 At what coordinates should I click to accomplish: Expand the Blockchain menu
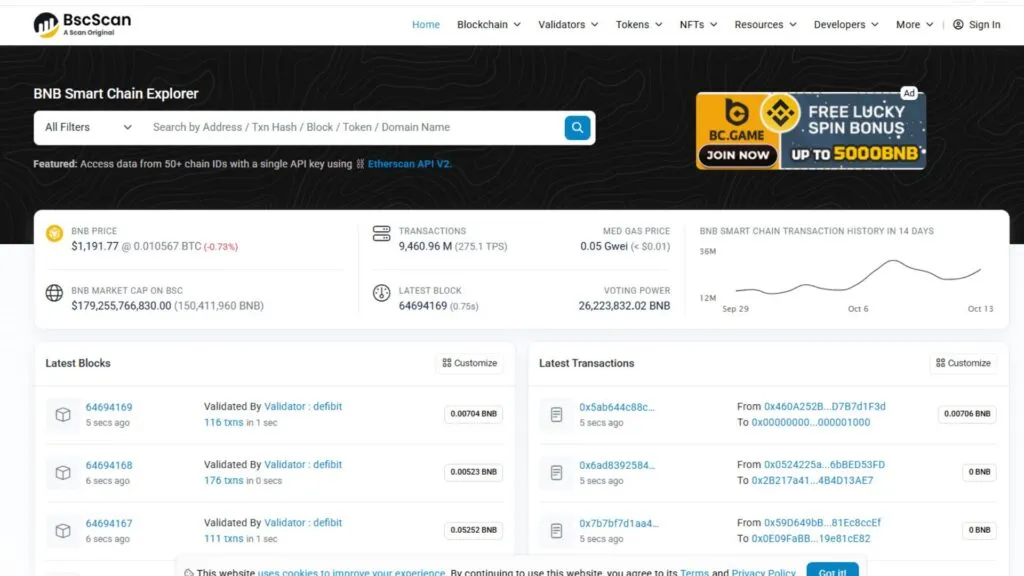tap(488, 25)
